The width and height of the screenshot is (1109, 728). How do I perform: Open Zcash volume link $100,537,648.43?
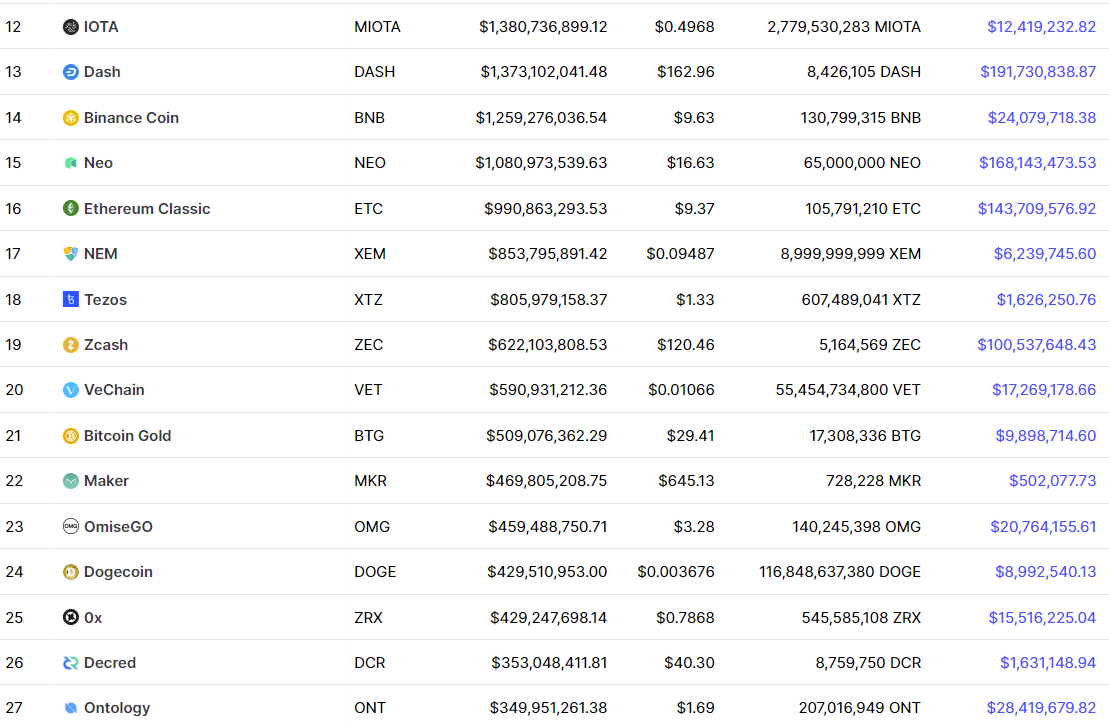coord(1036,345)
